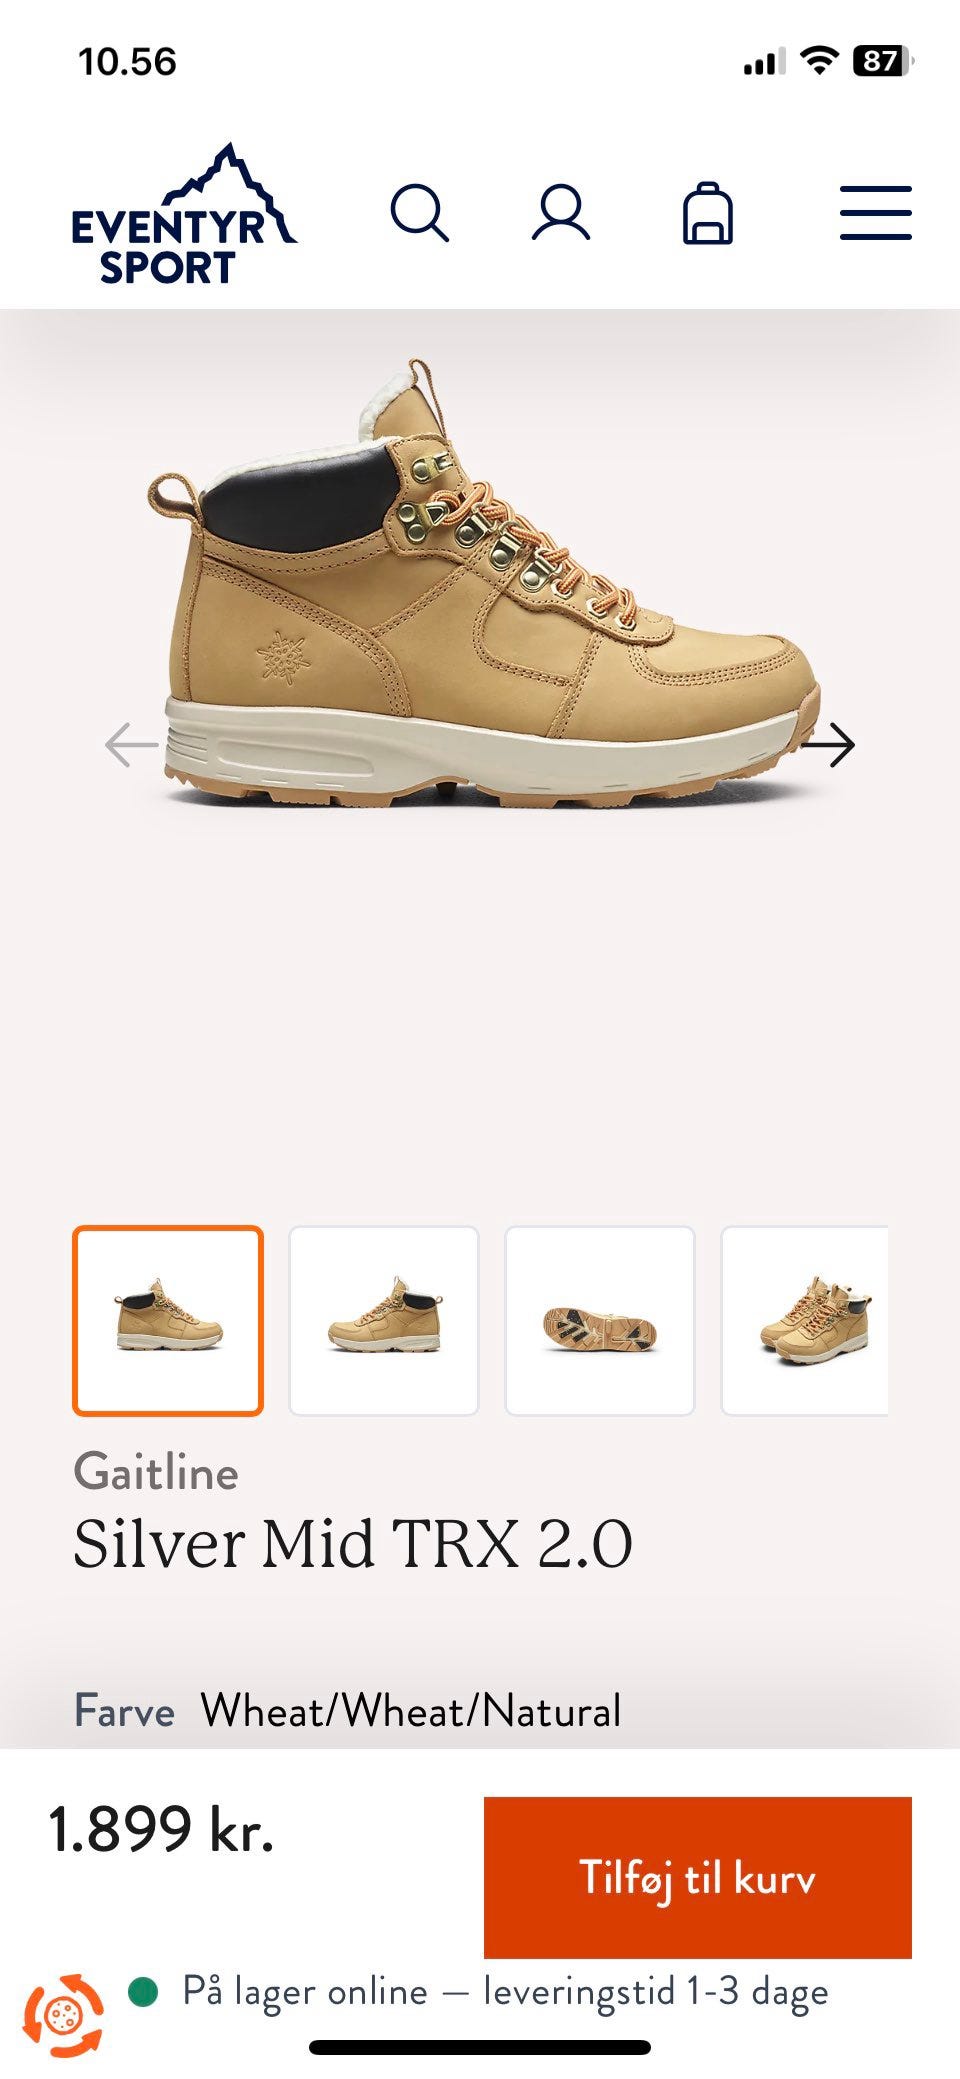
Task: Tap the battery indicator in status bar
Action: [883, 61]
